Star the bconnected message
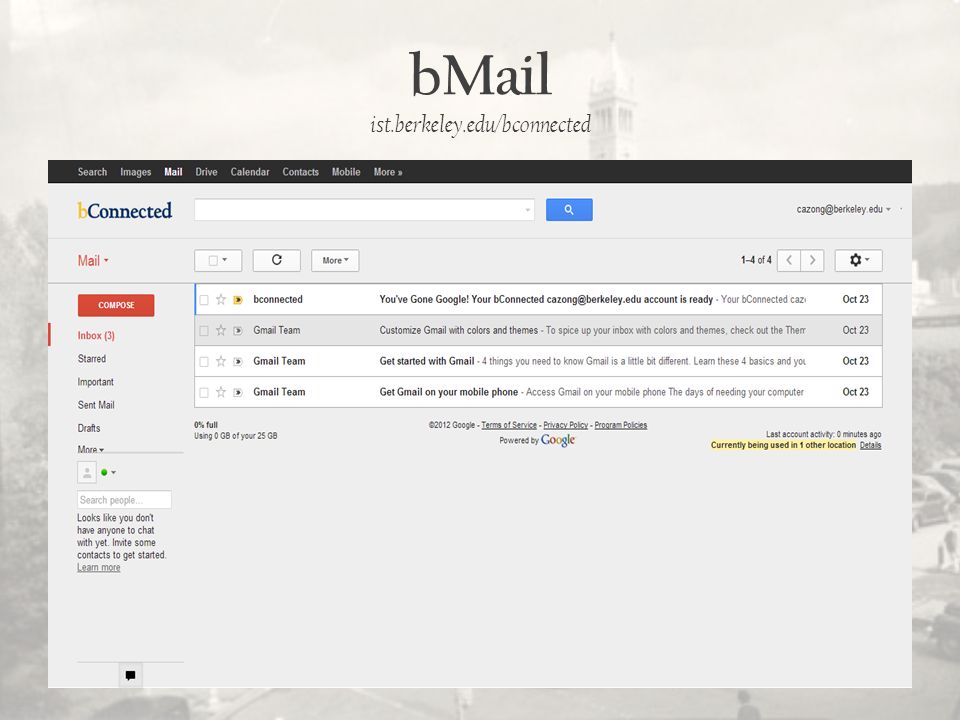960x720 pixels. [221, 299]
